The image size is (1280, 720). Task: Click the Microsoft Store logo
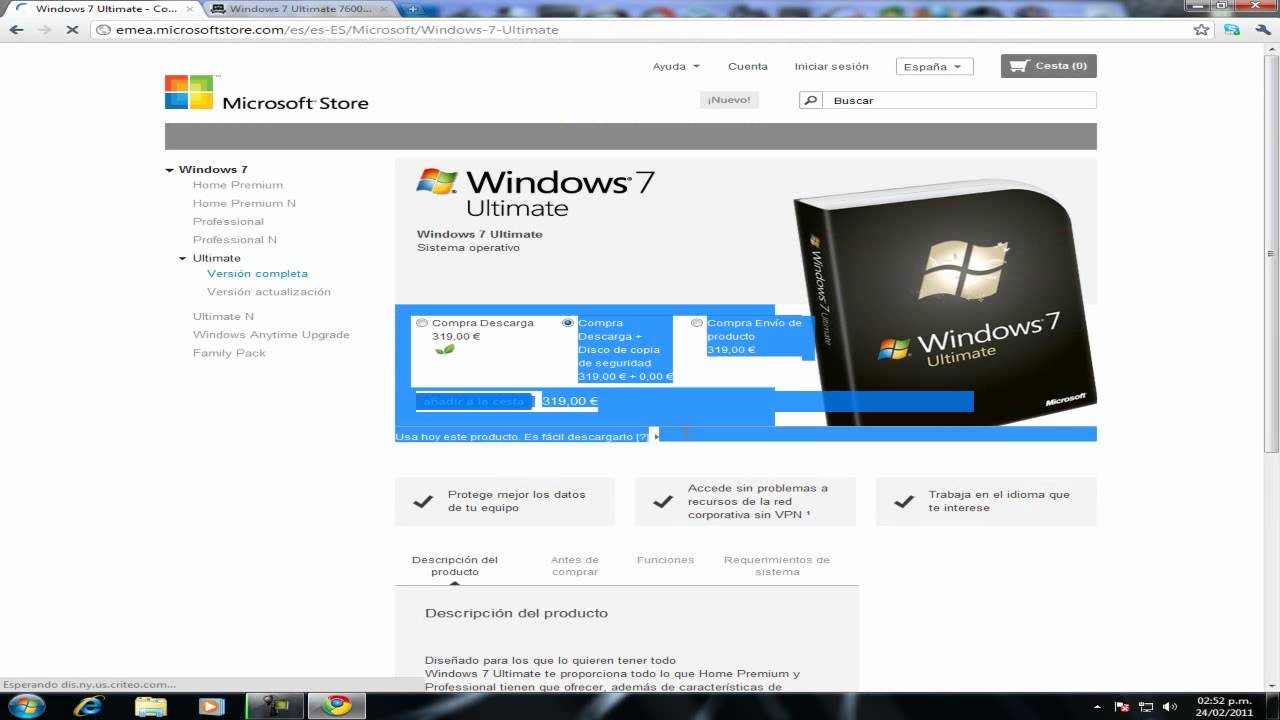266,93
